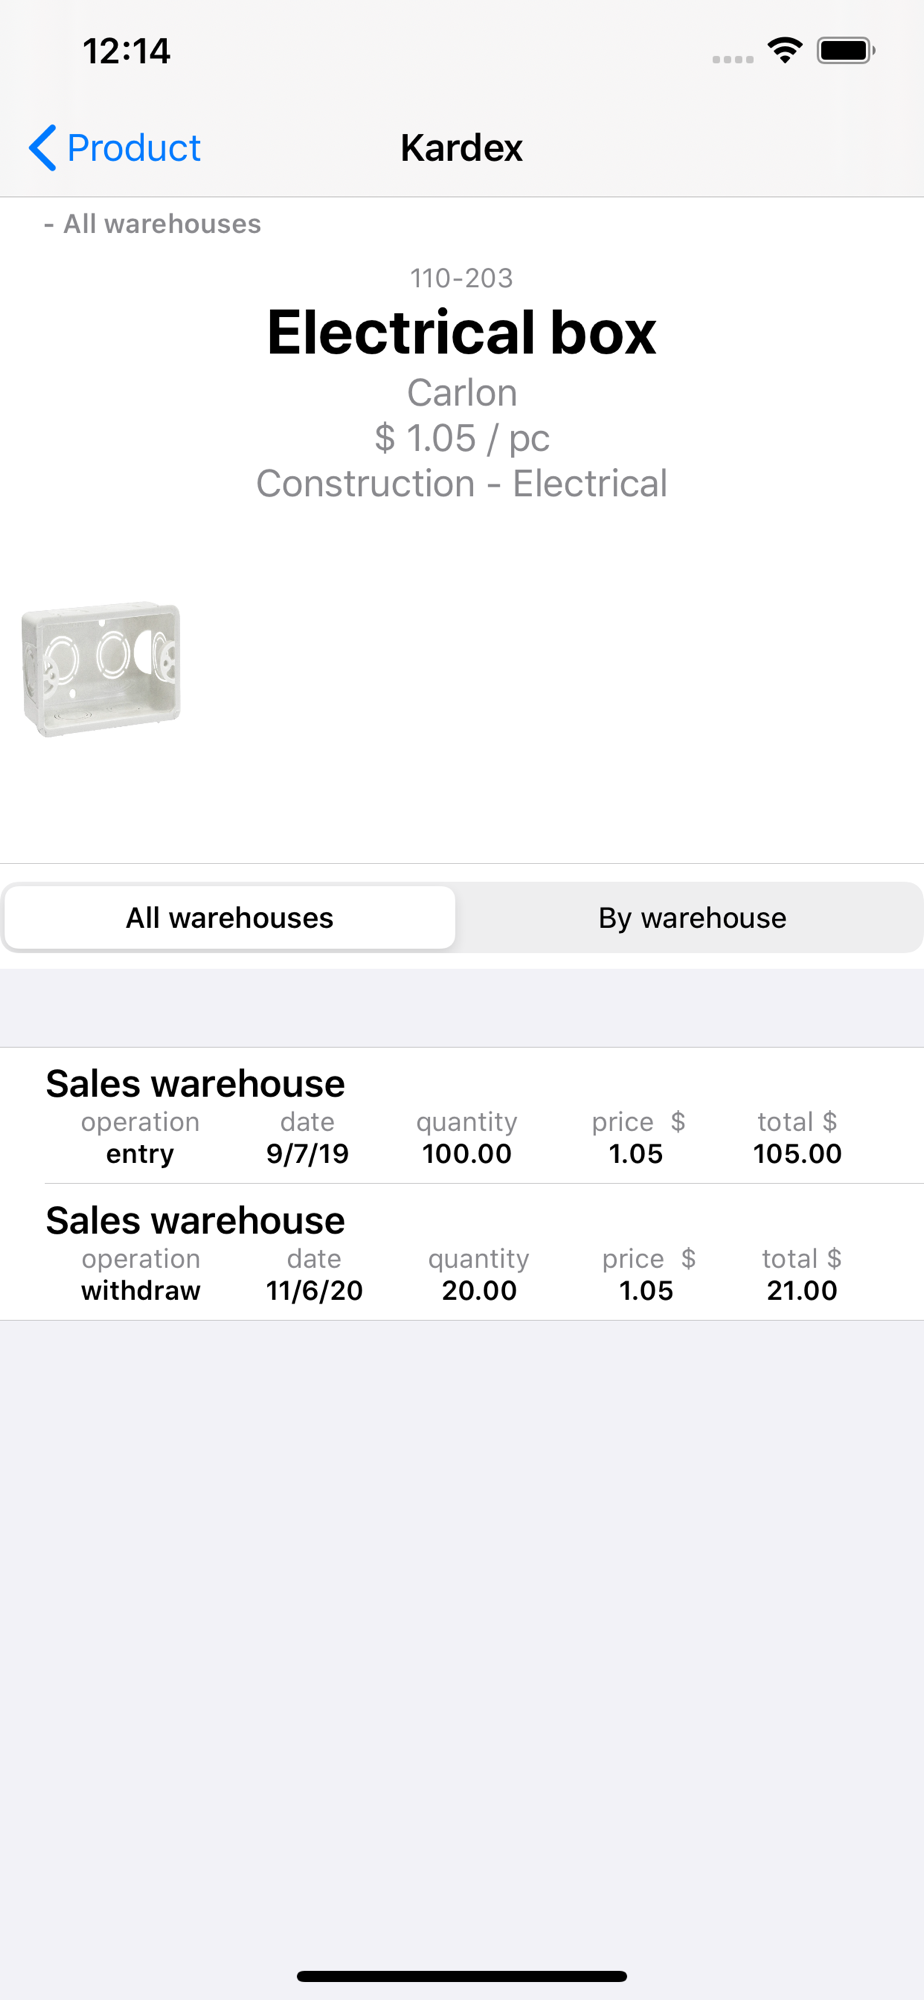Open the electrical box product thumbnail
Screen dimensions: 924x2000
[101, 668]
